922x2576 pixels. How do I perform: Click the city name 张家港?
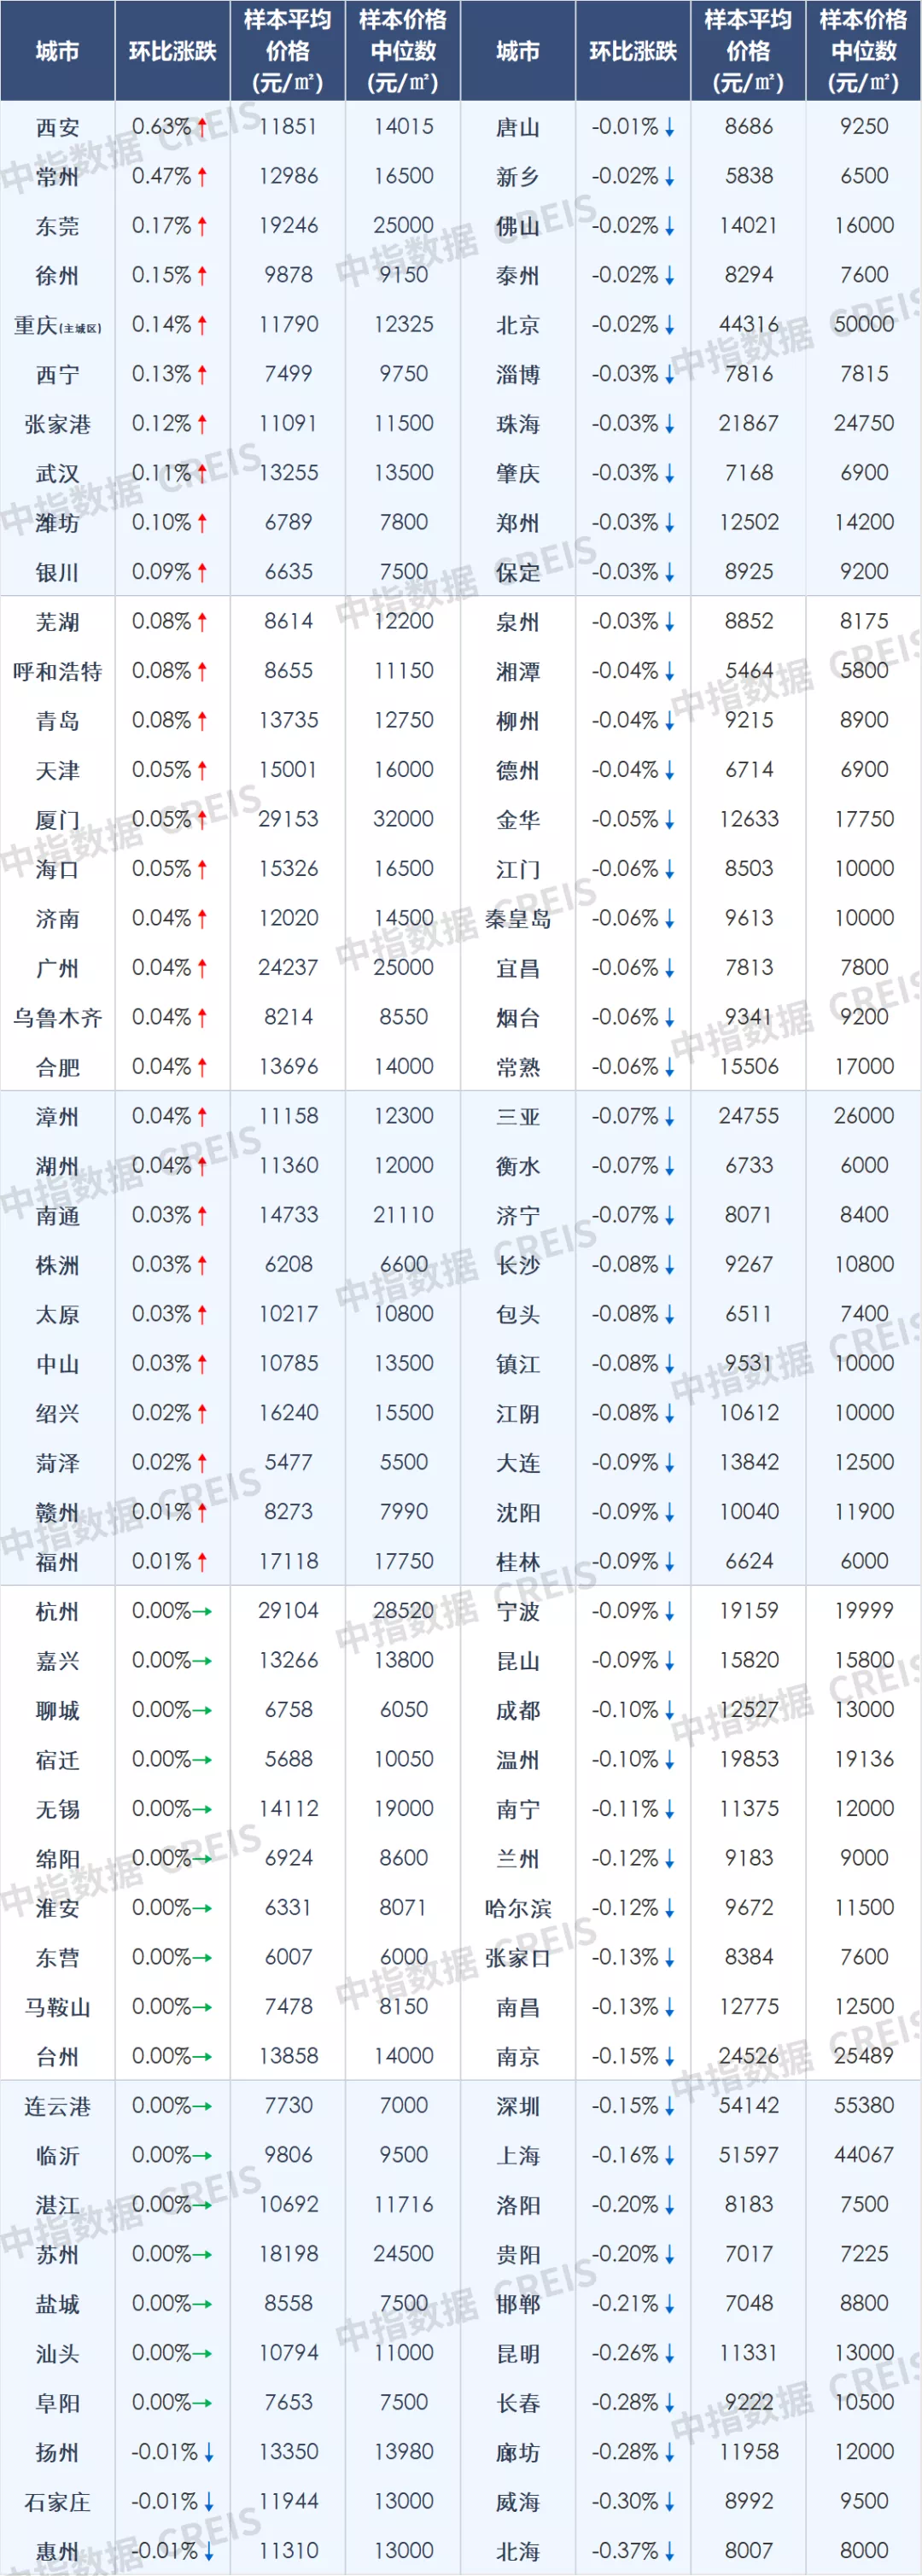click(x=57, y=424)
